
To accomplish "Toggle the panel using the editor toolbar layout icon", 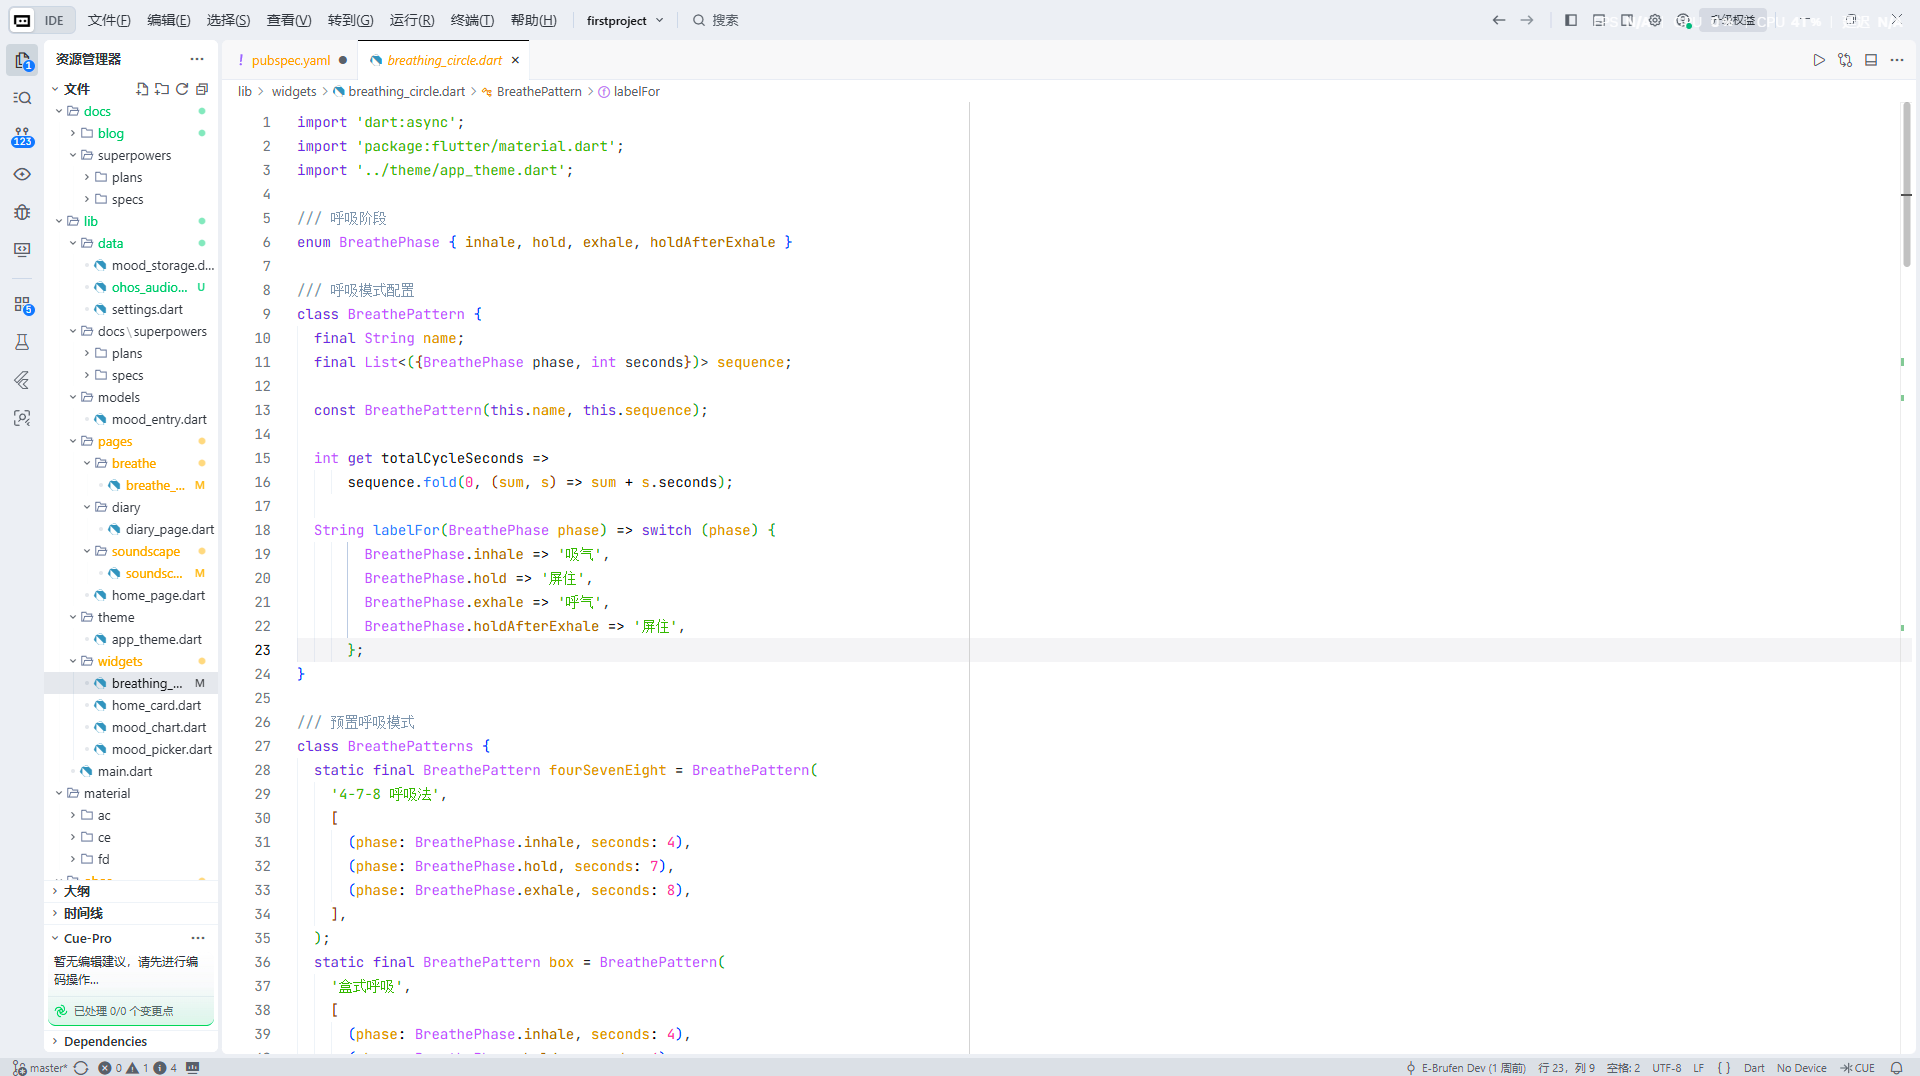I will point(1871,60).
